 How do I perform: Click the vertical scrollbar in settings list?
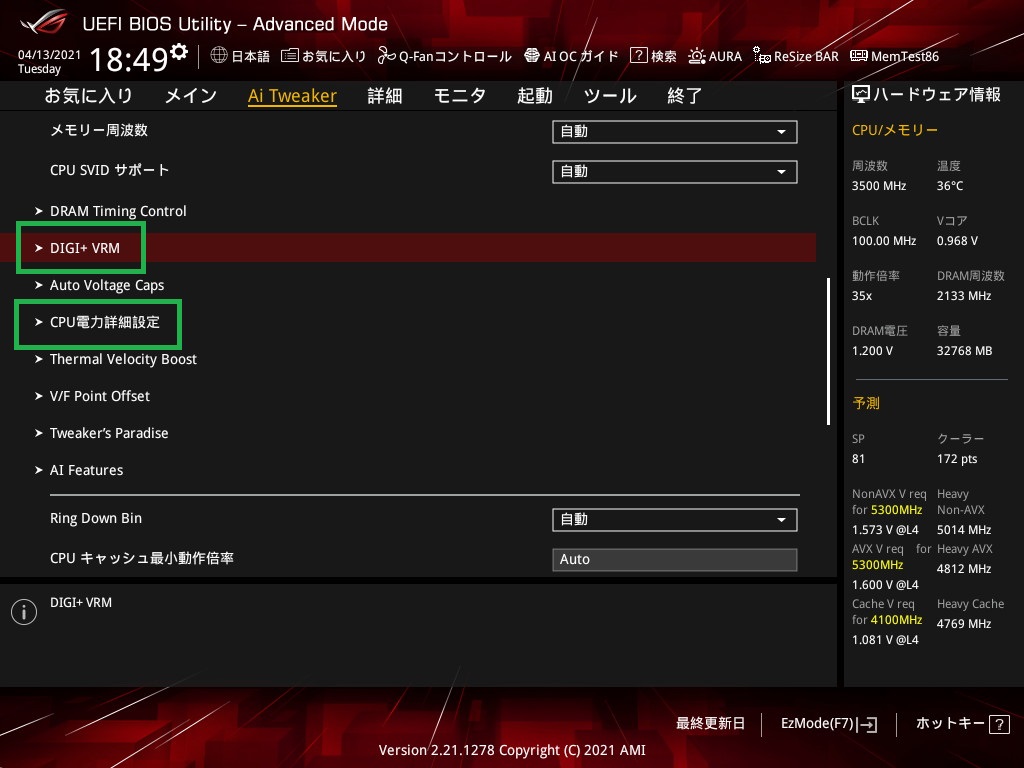pyautogui.click(x=828, y=350)
